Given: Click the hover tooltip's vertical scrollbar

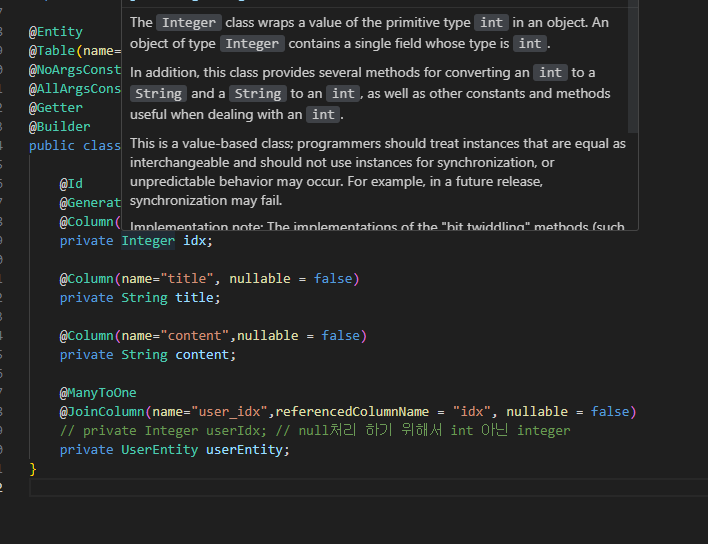Looking at the screenshot, I should click(x=633, y=68).
